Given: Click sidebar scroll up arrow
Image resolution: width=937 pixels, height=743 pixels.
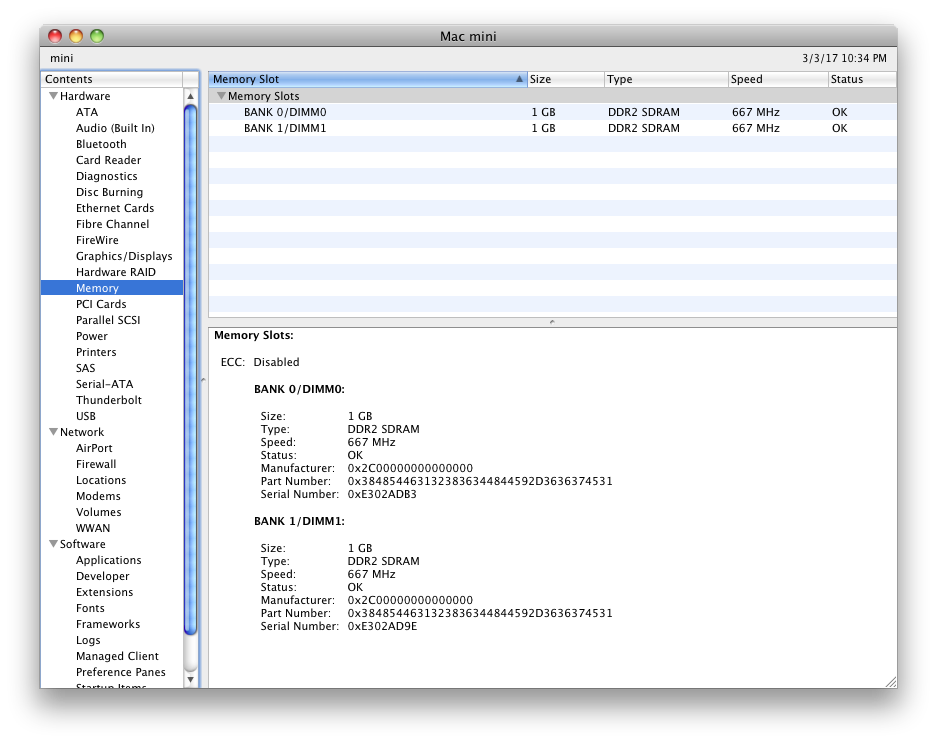Looking at the screenshot, I should (191, 96).
